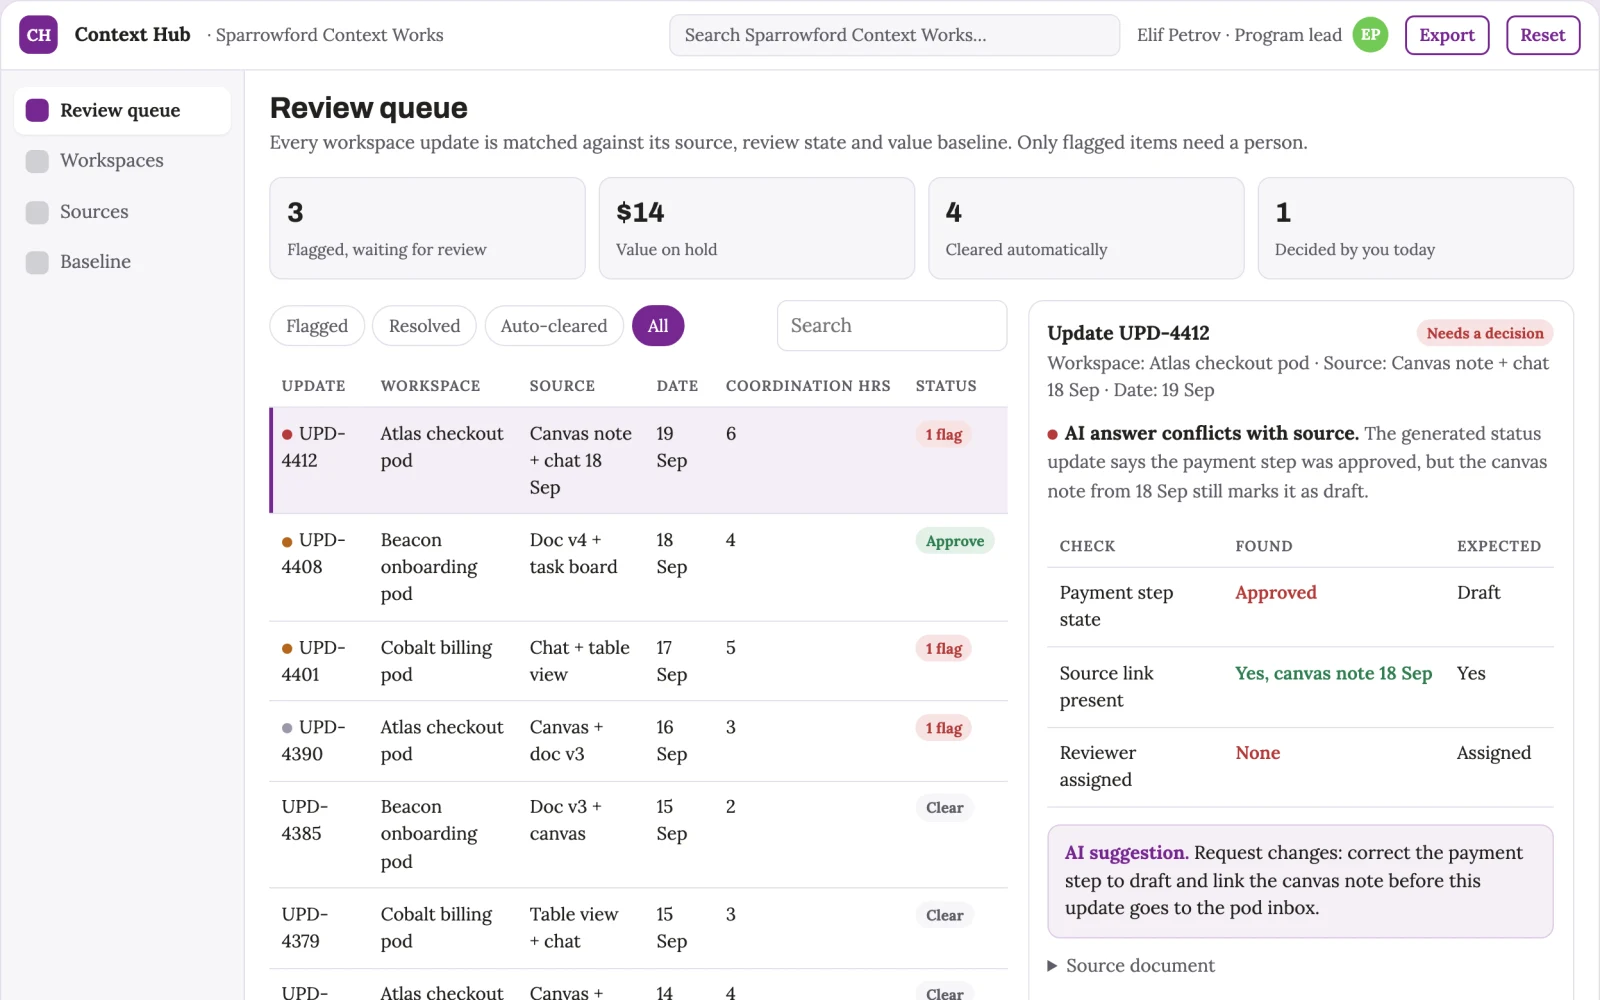
Task: Click the orange status dot of UPD-4408
Action: pos(287,541)
